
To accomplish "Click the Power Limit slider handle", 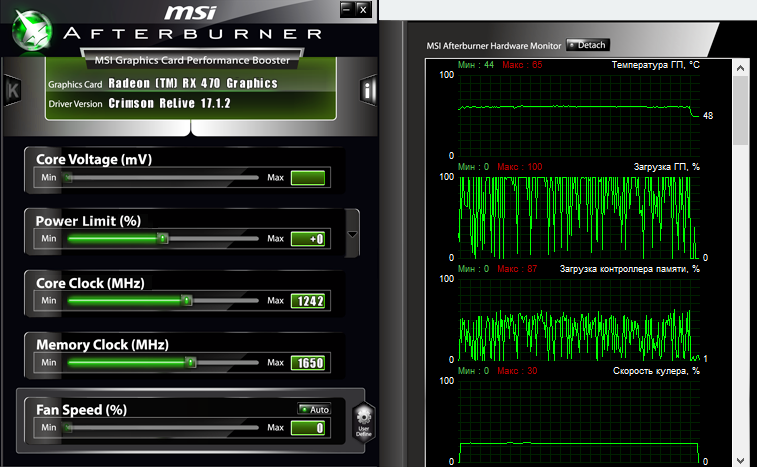I will pos(163,239).
